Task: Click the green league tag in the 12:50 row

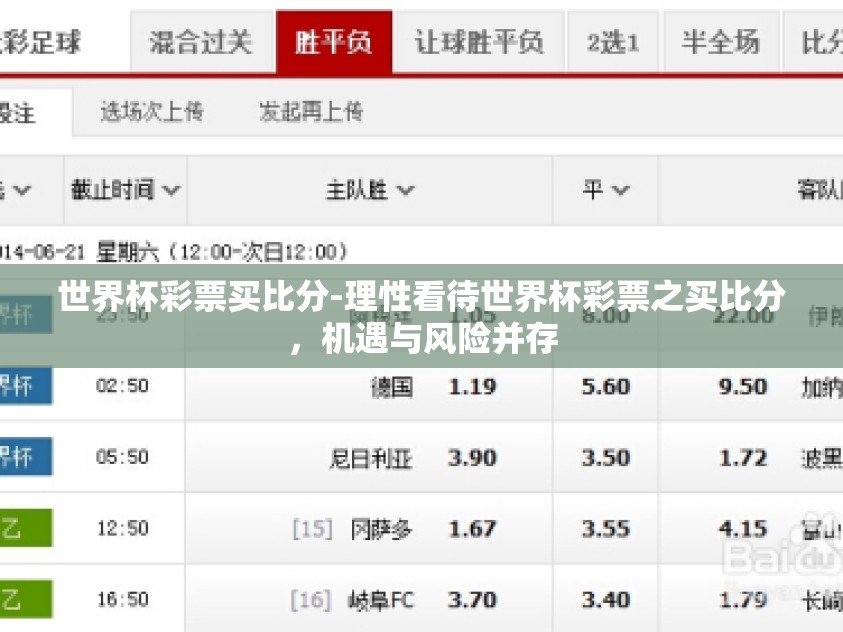Action: [25, 528]
